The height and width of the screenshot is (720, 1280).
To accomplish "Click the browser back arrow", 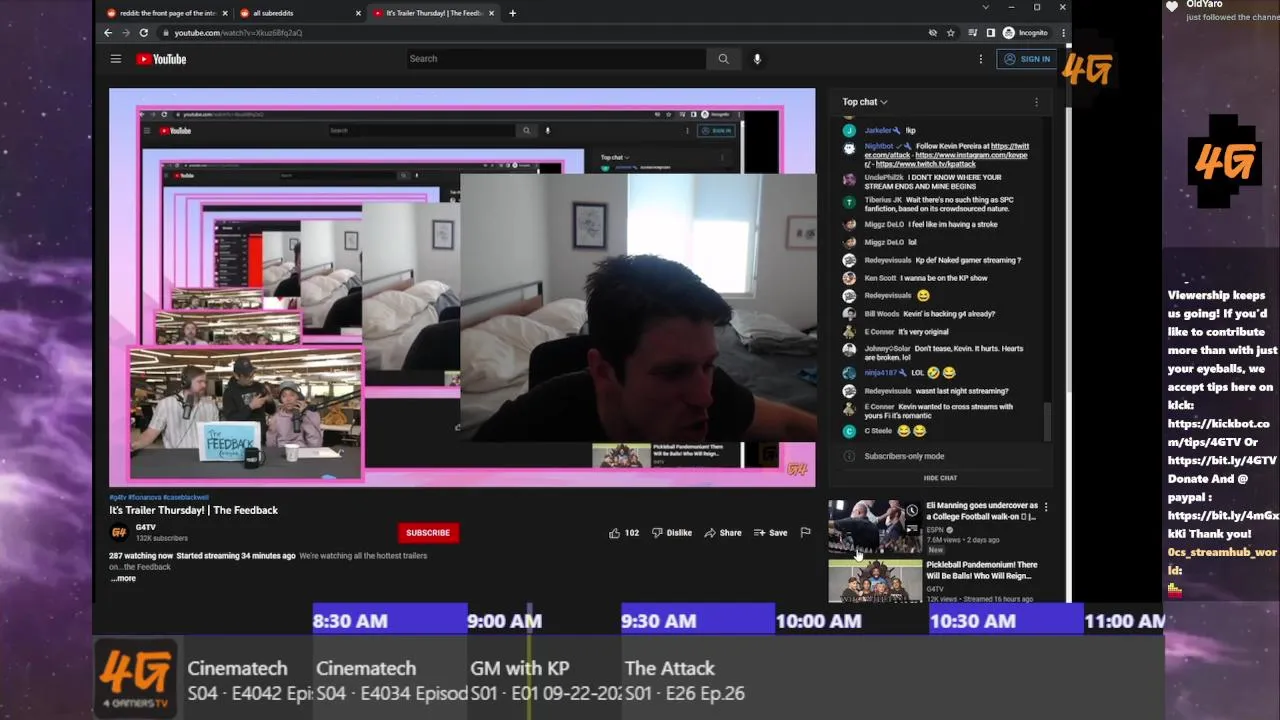I will pos(108,33).
